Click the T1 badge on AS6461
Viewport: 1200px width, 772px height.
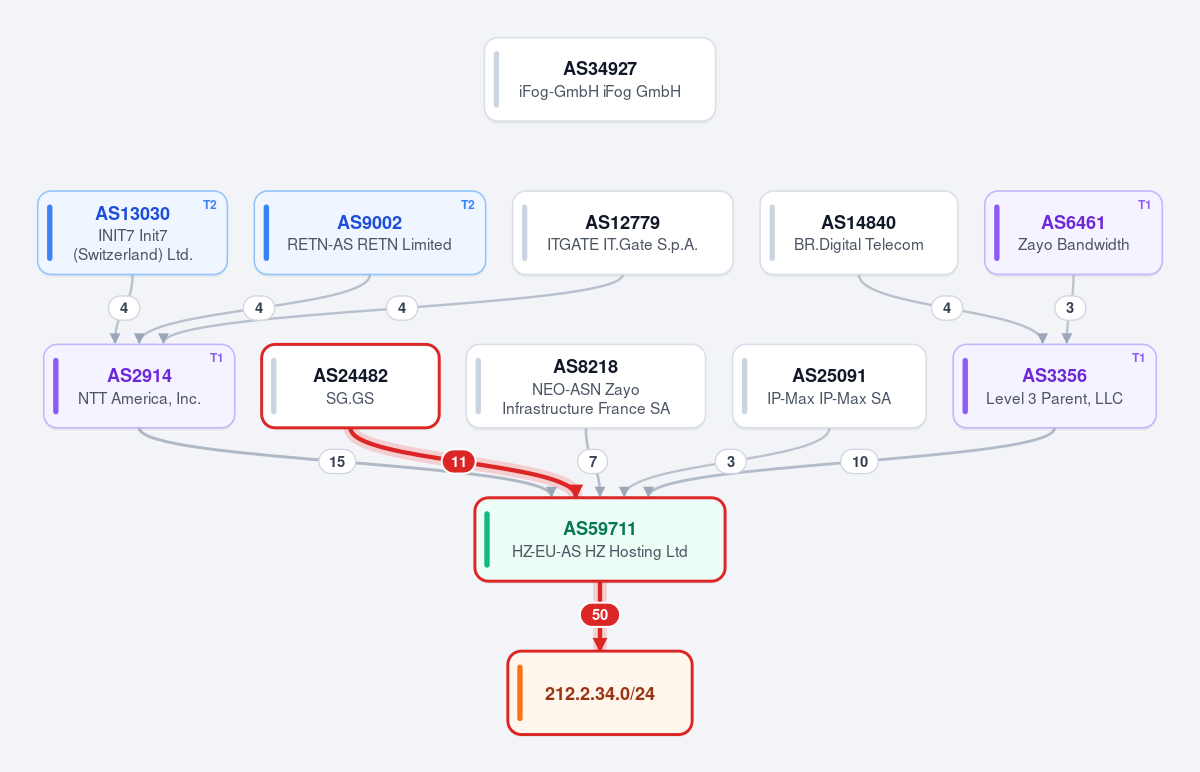click(x=1144, y=205)
